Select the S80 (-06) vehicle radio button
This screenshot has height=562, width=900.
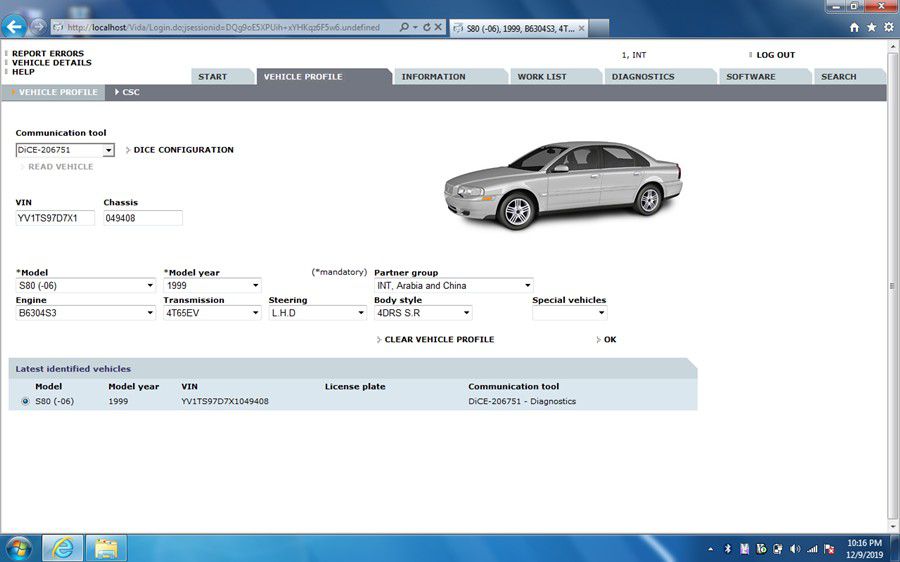click(x=25, y=402)
